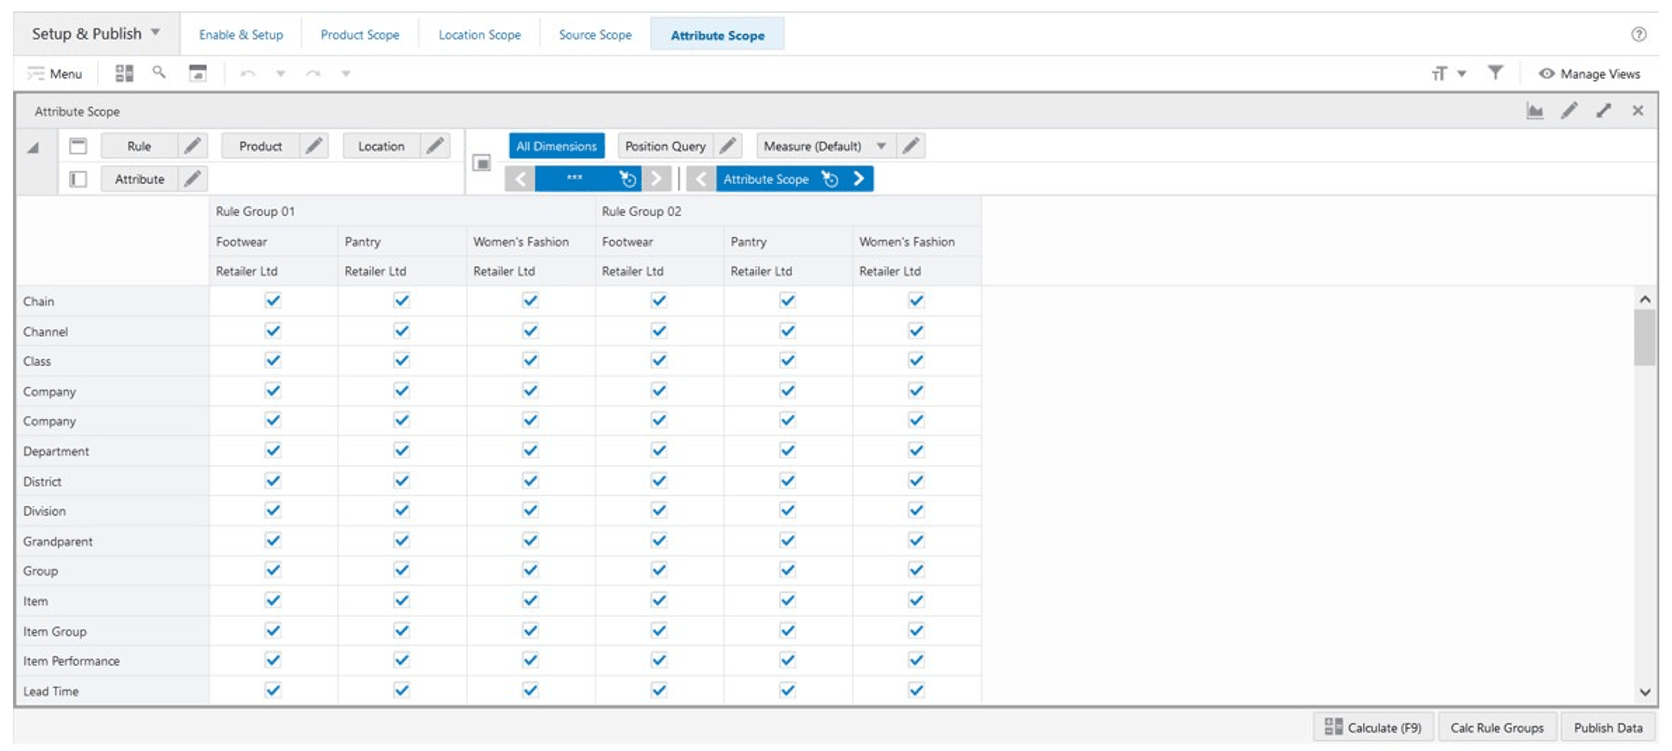This screenshot has width=1672, height=751.
Task: Reset the Attribute Scope position icon
Action: click(830, 179)
